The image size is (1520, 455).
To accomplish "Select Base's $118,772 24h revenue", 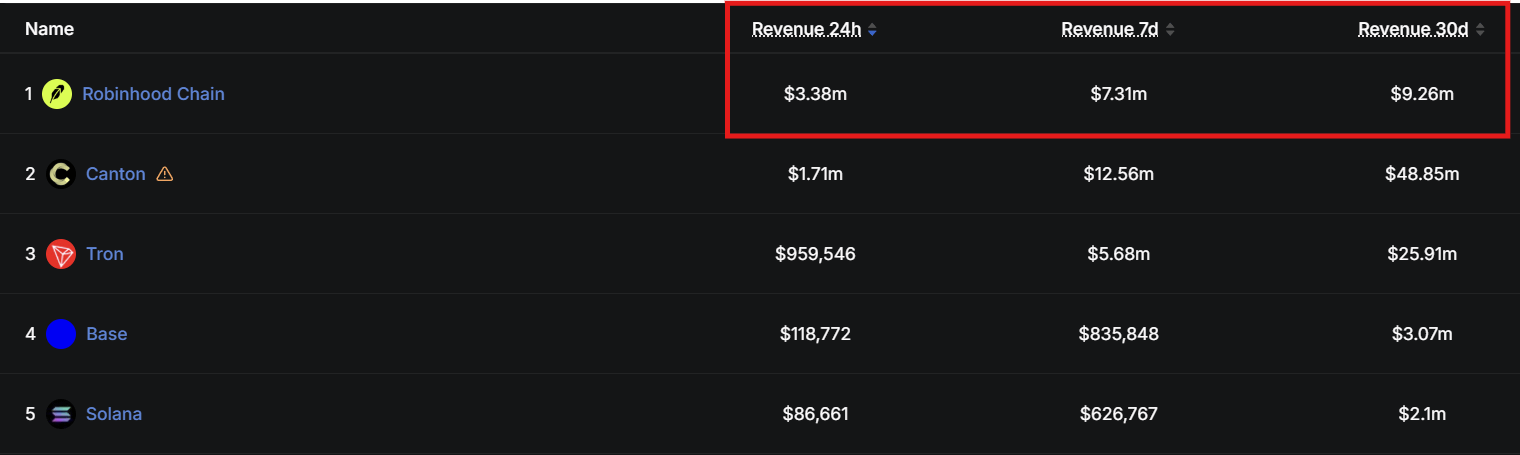I will [x=815, y=334].
